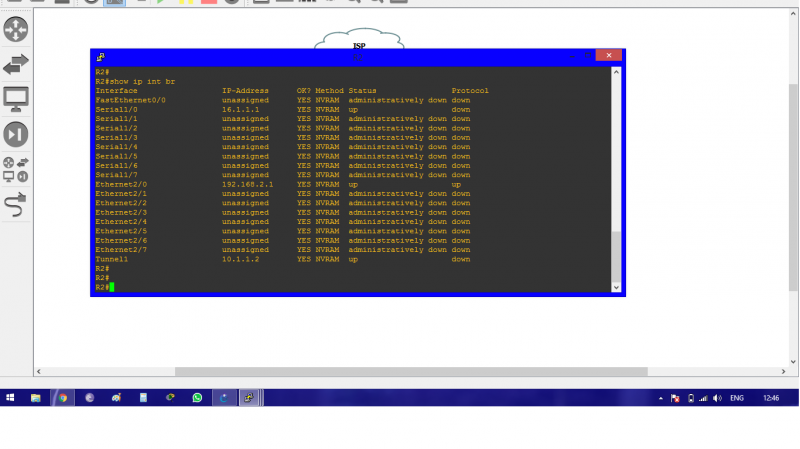
Task: Open battery status tray icon
Action: (690, 398)
